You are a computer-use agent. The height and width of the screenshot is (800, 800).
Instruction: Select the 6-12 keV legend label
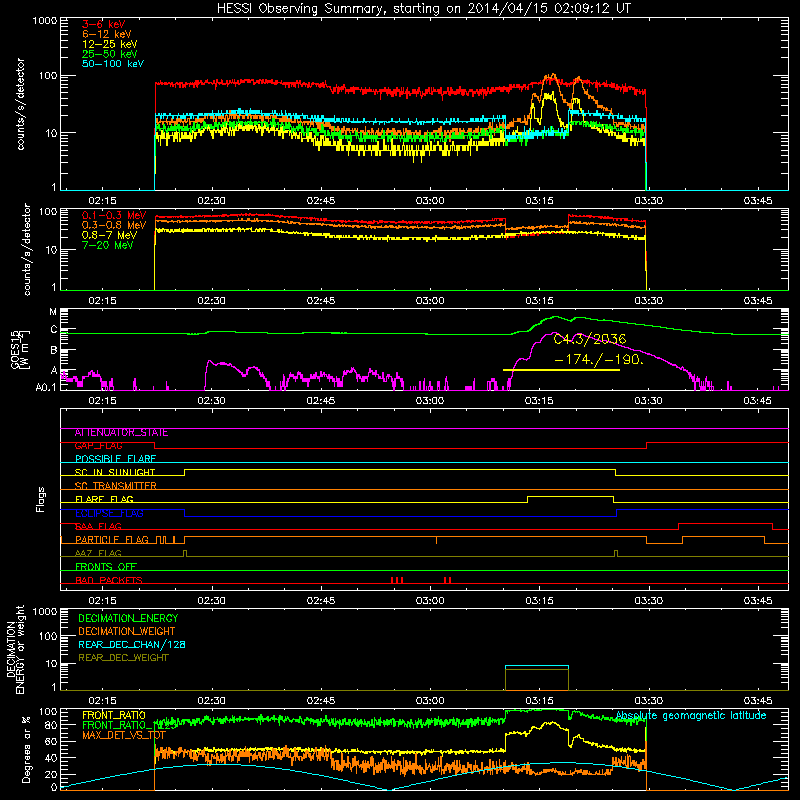[106, 34]
